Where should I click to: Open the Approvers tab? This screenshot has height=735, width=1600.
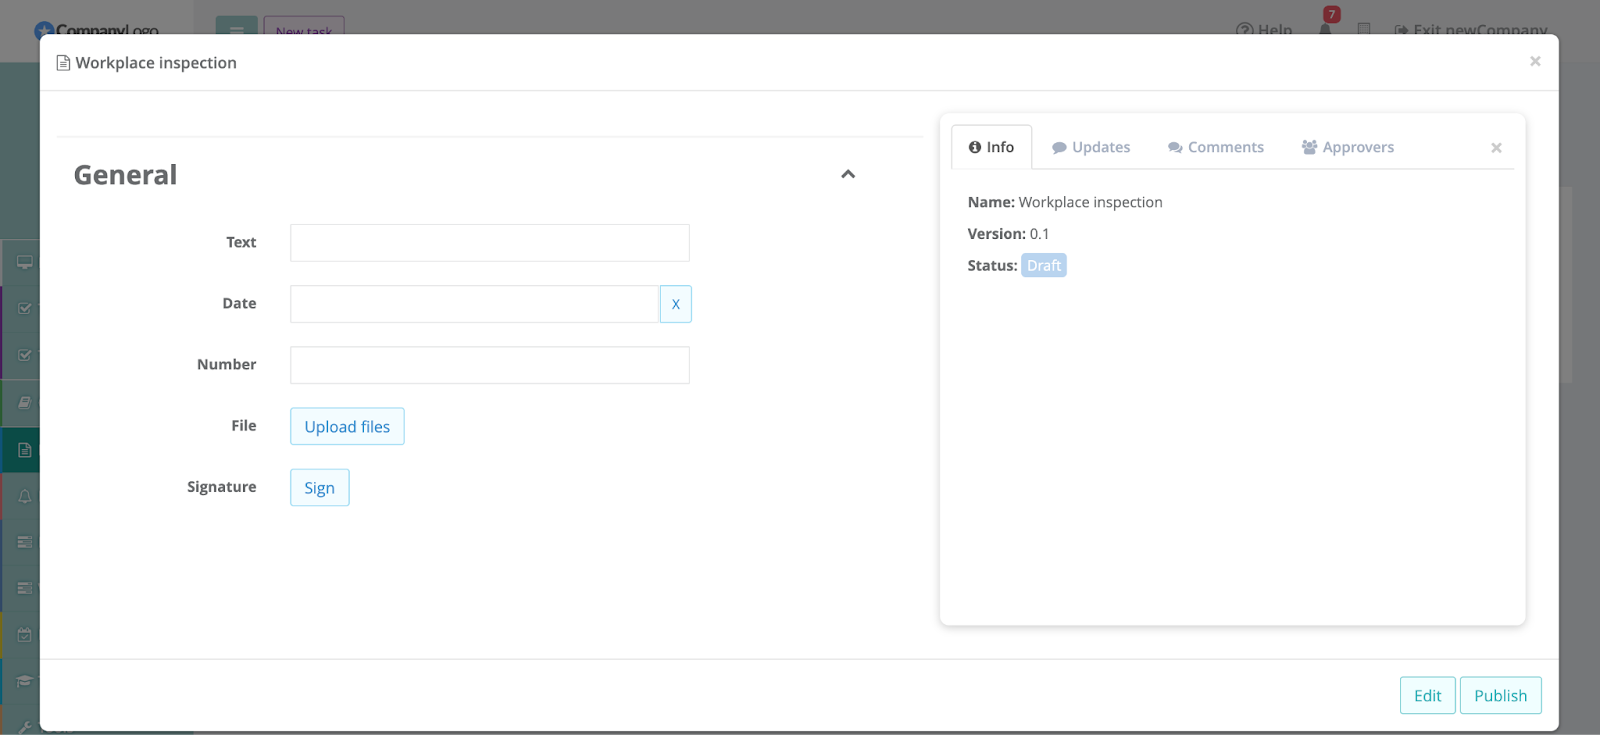(x=1348, y=147)
